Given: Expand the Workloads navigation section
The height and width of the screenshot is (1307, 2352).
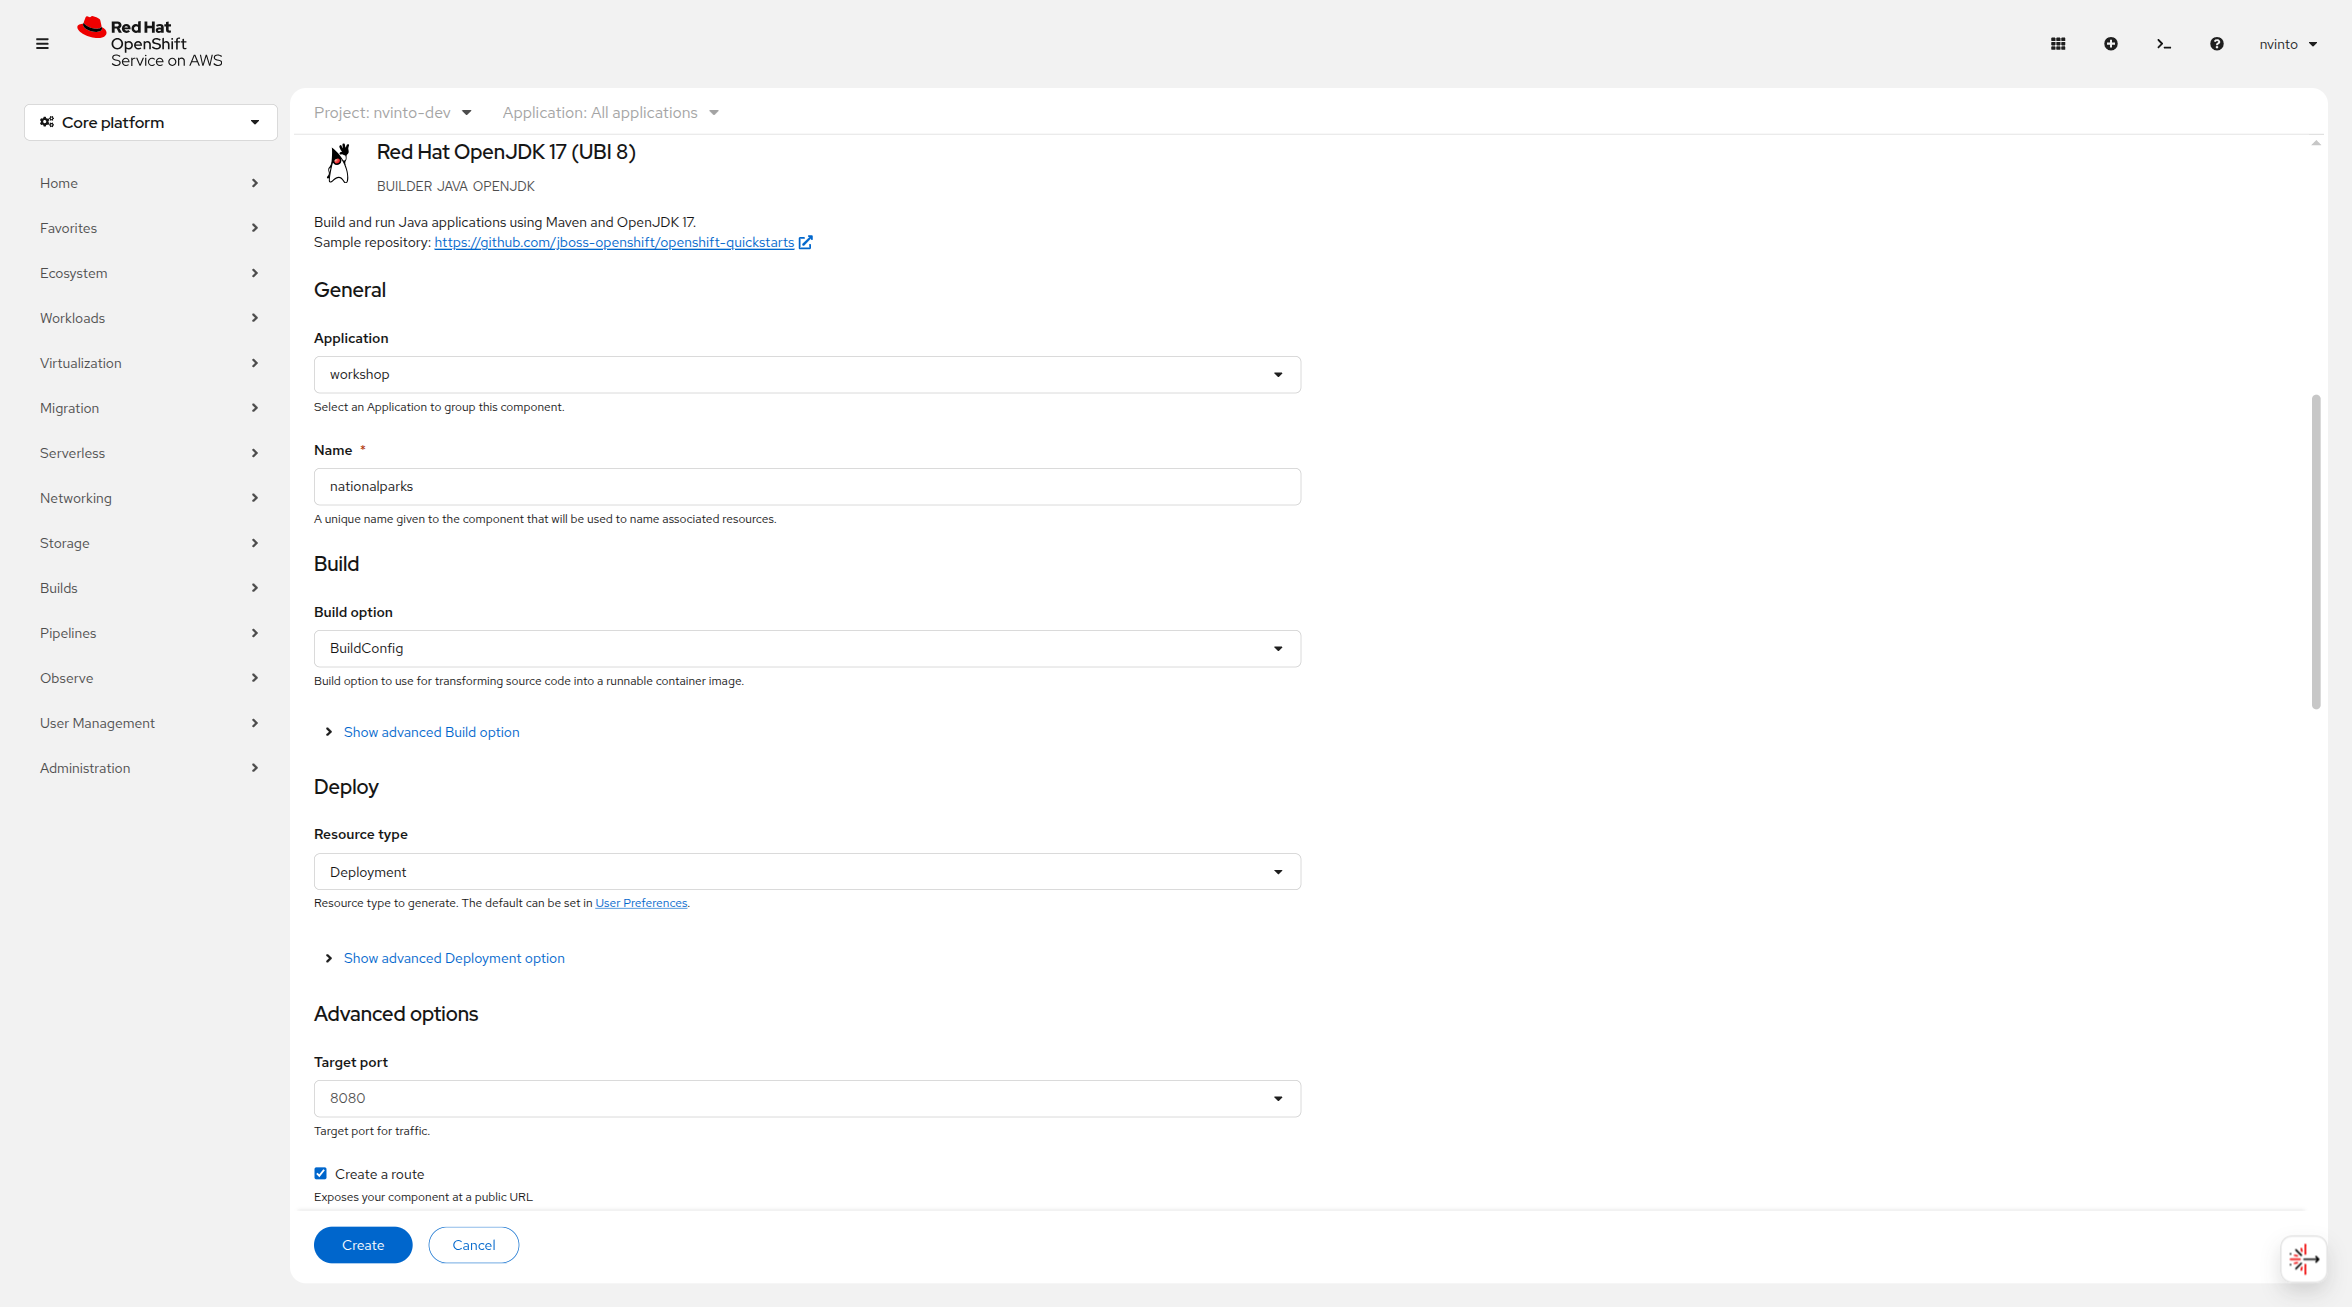Looking at the screenshot, I should [150, 318].
